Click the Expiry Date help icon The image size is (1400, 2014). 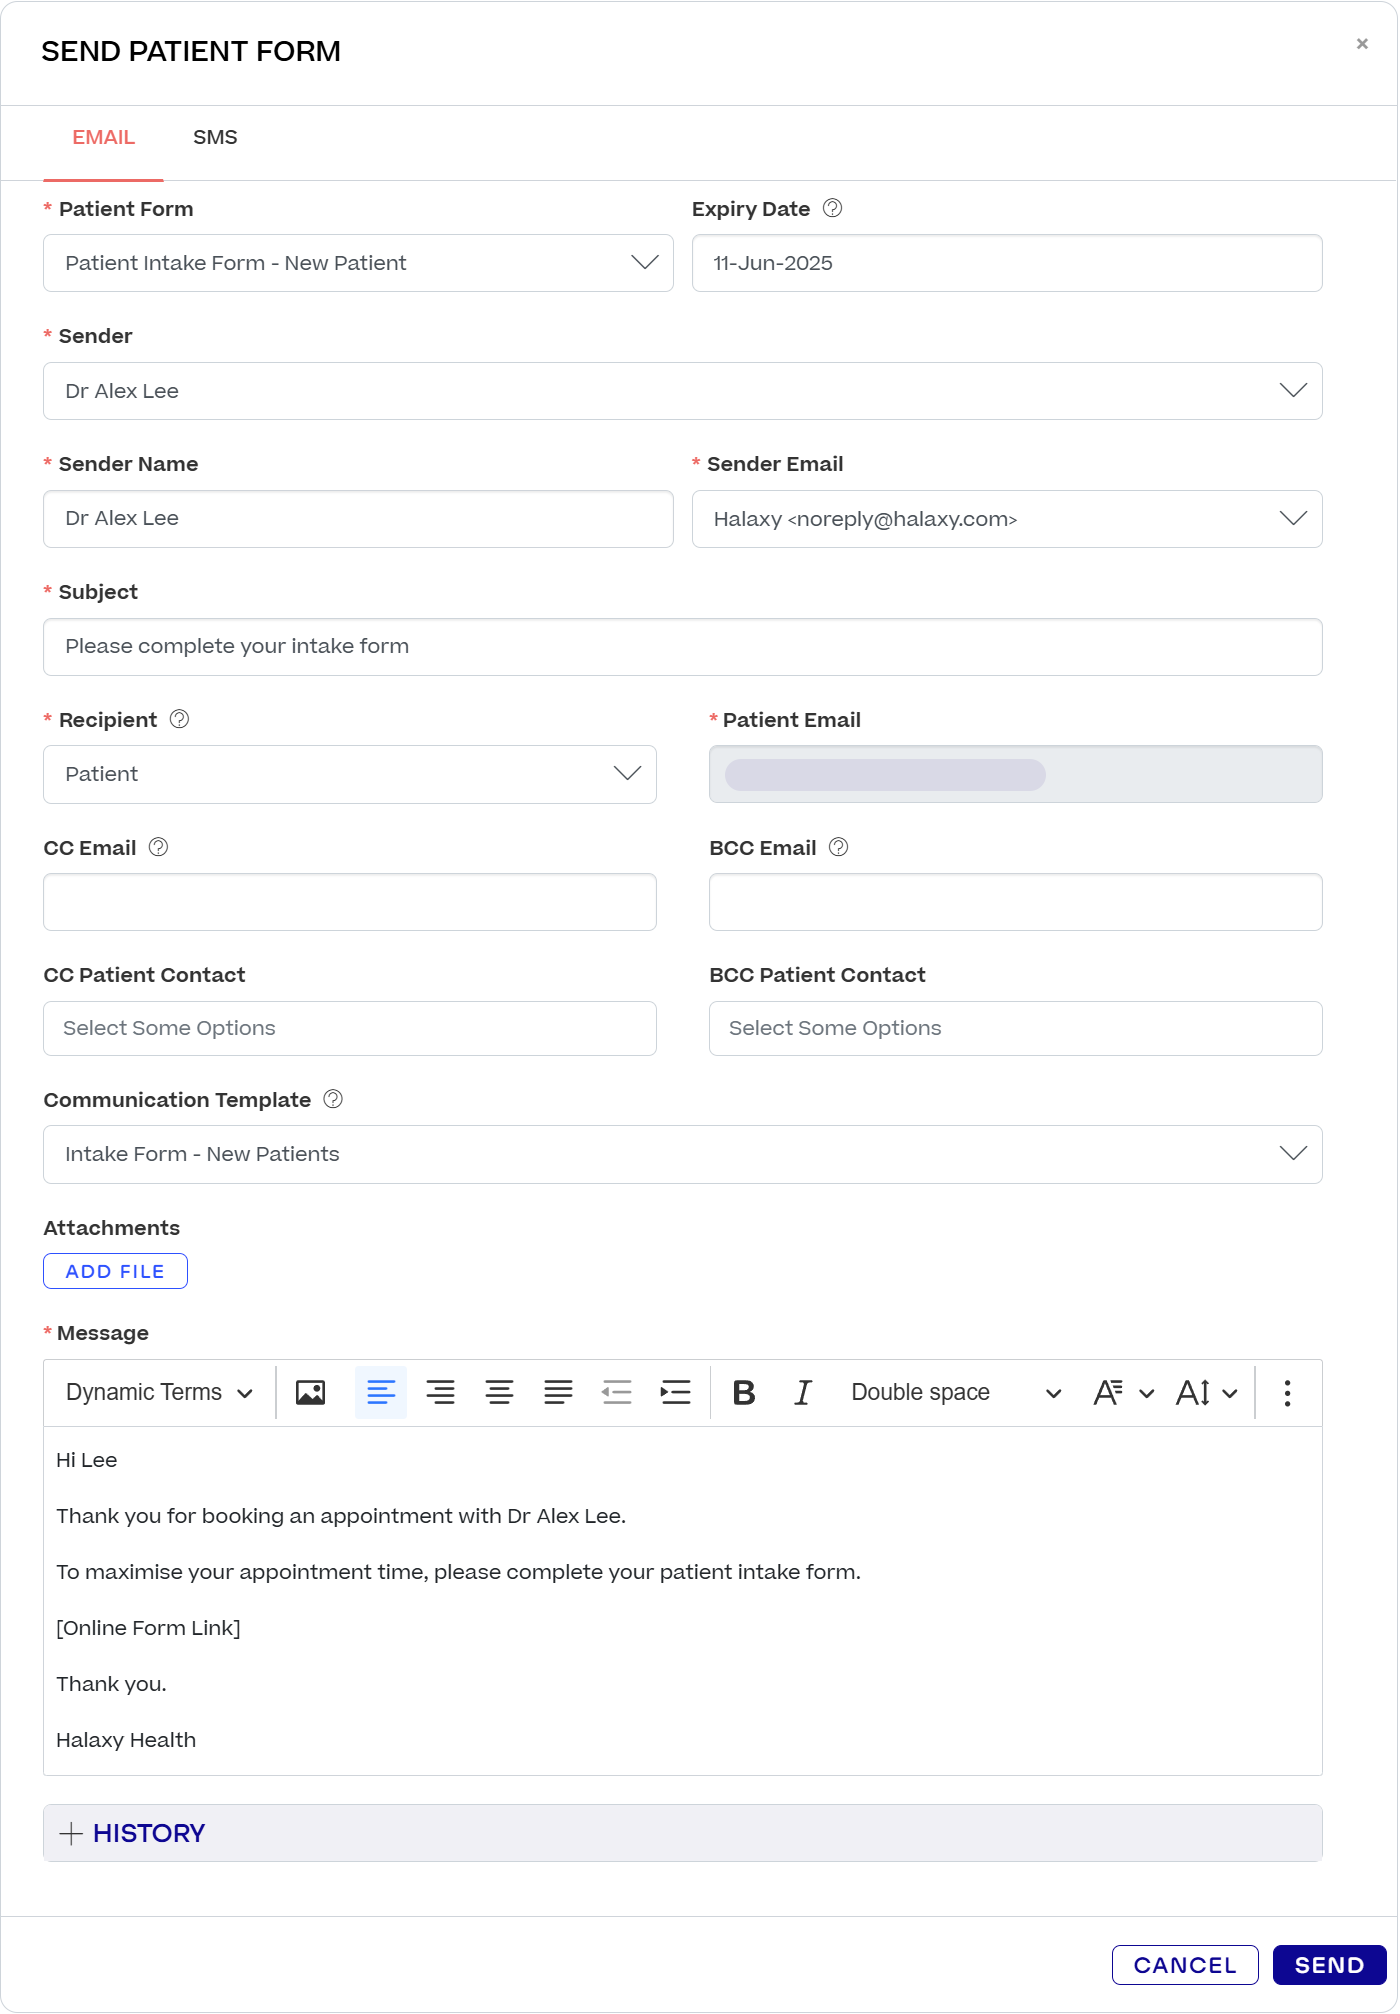coord(832,208)
